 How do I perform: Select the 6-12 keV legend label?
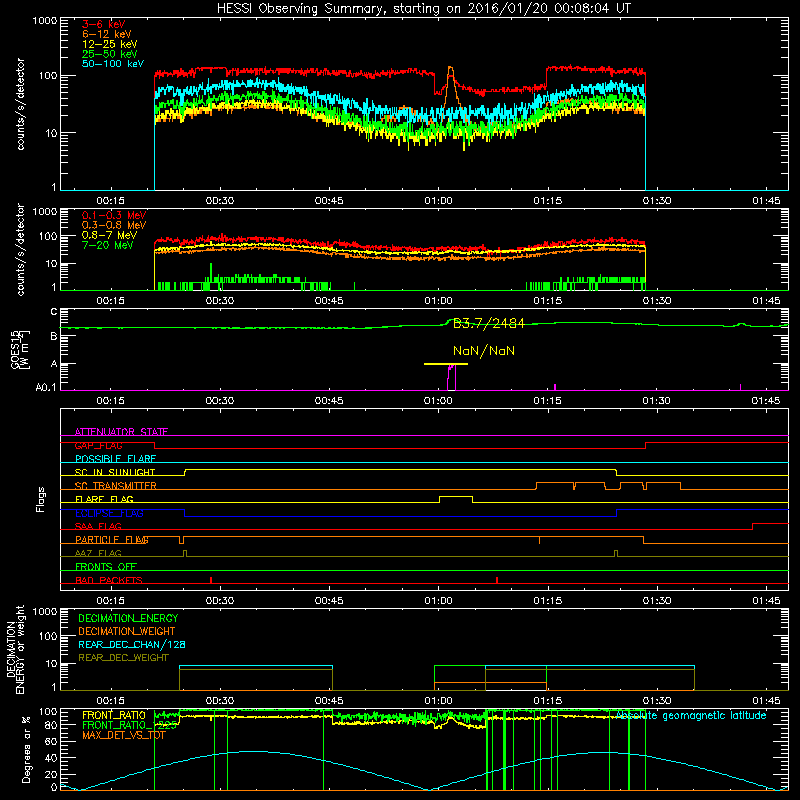pos(107,34)
